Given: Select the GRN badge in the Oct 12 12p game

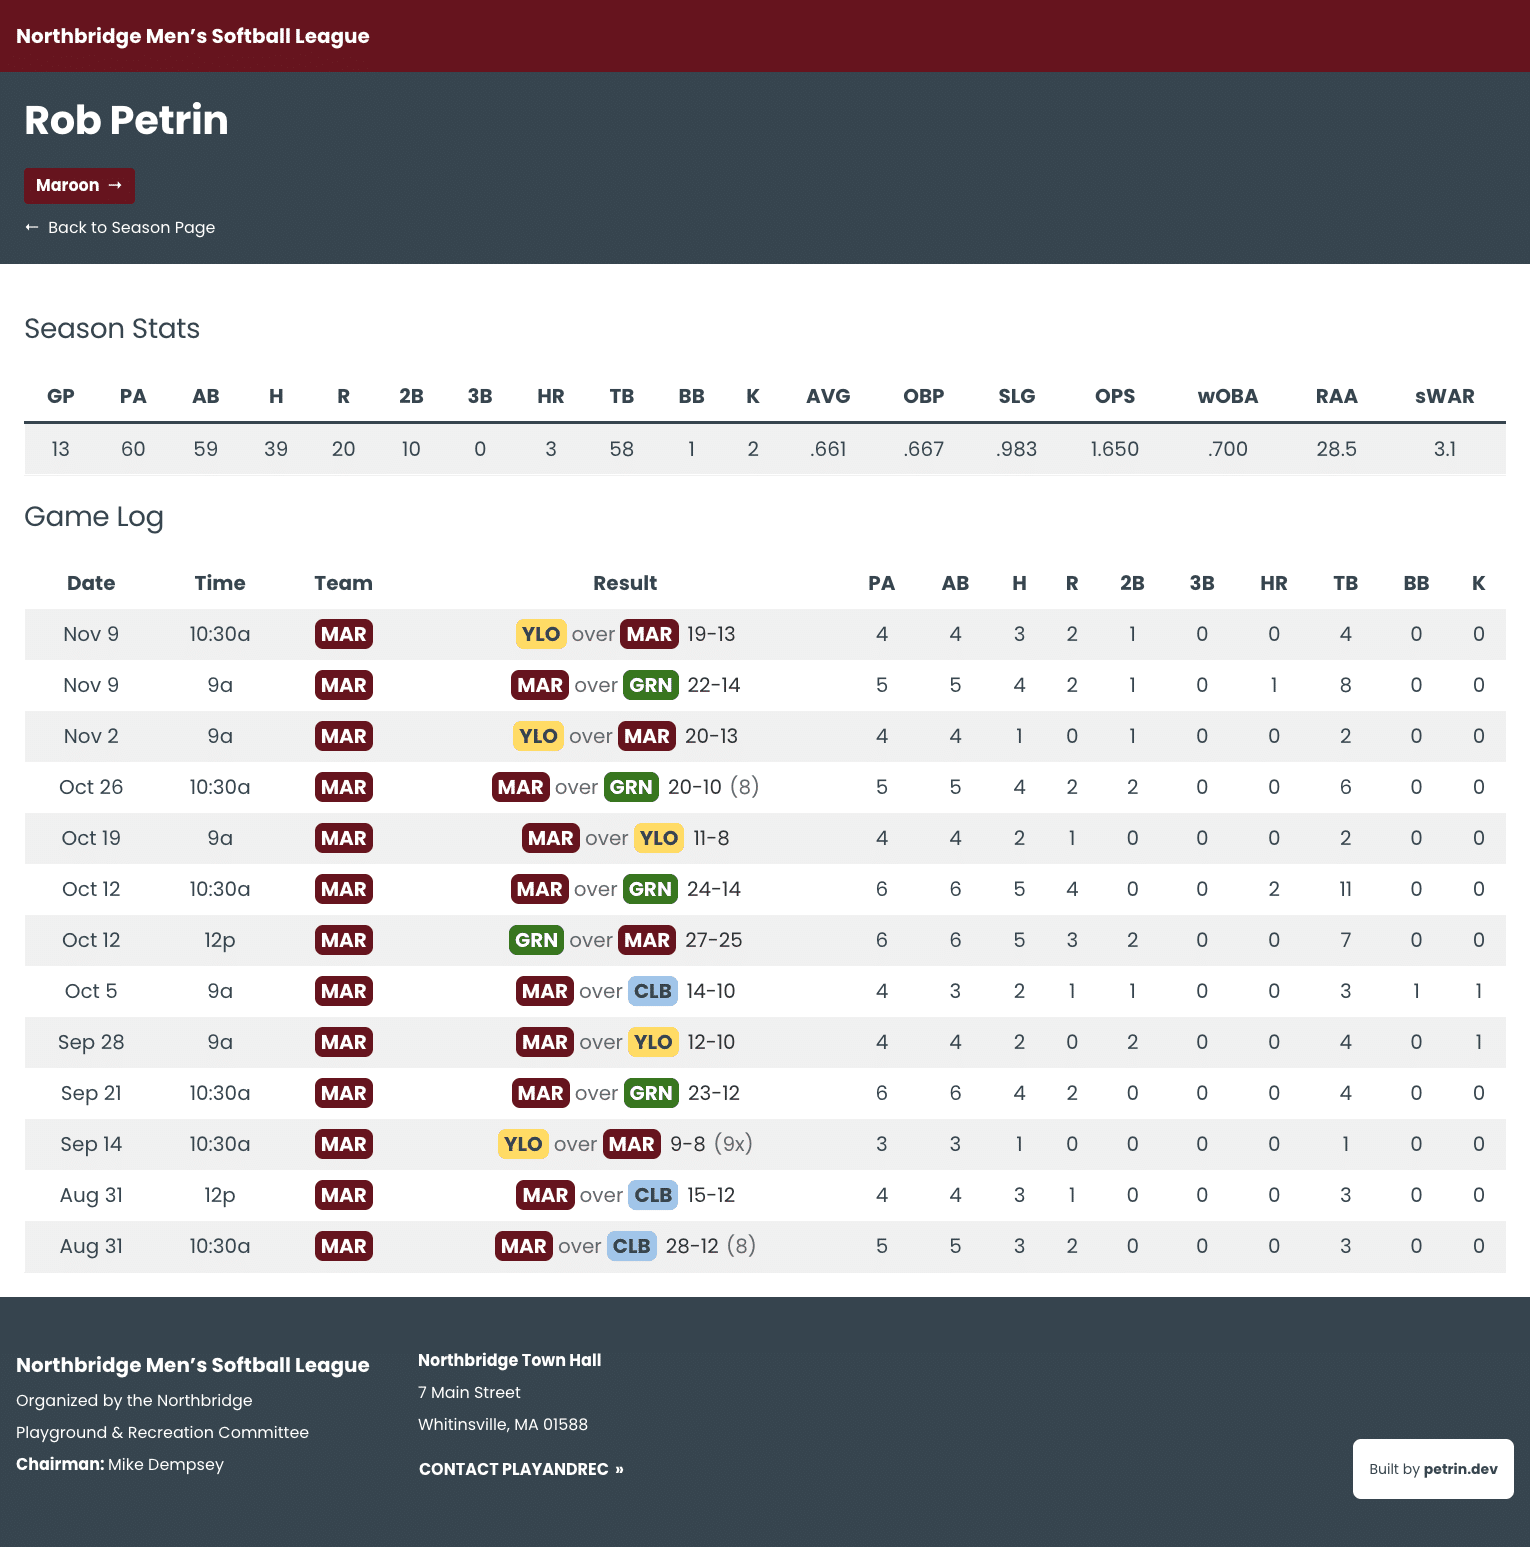Looking at the screenshot, I should pos(536,940).
